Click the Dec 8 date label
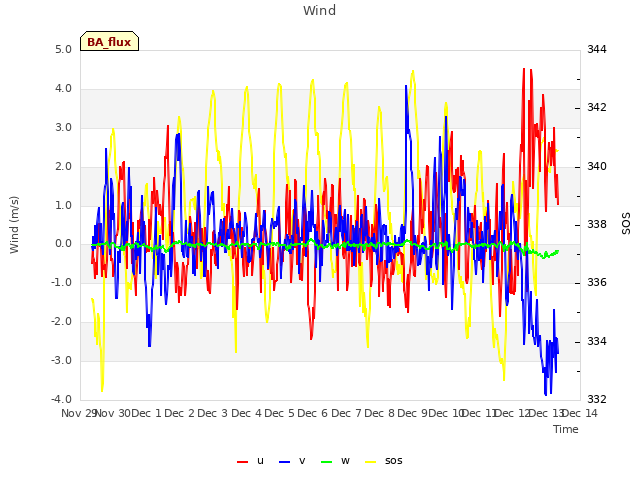640x480 pixels. pos(379,413)
